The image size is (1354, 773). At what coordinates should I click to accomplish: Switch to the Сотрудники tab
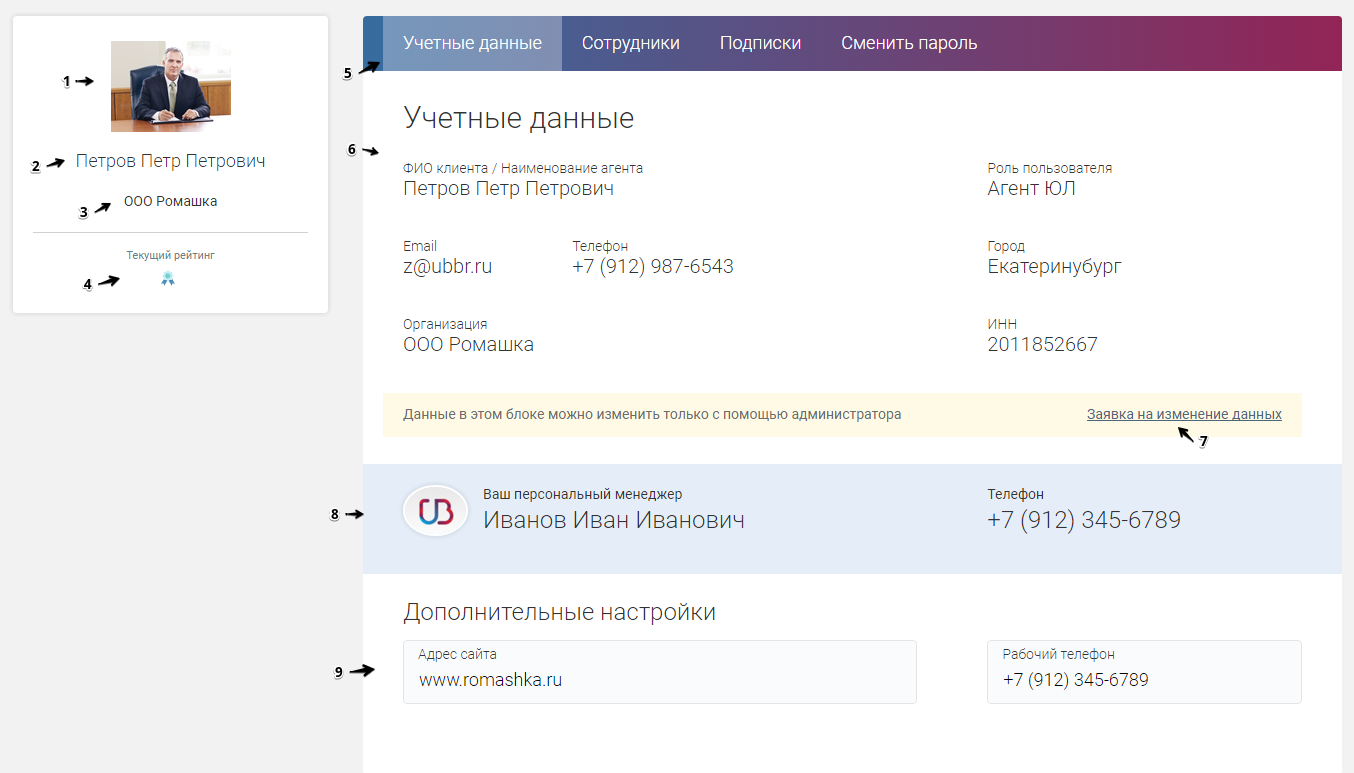pyautogui.click(x=631, y=43)
